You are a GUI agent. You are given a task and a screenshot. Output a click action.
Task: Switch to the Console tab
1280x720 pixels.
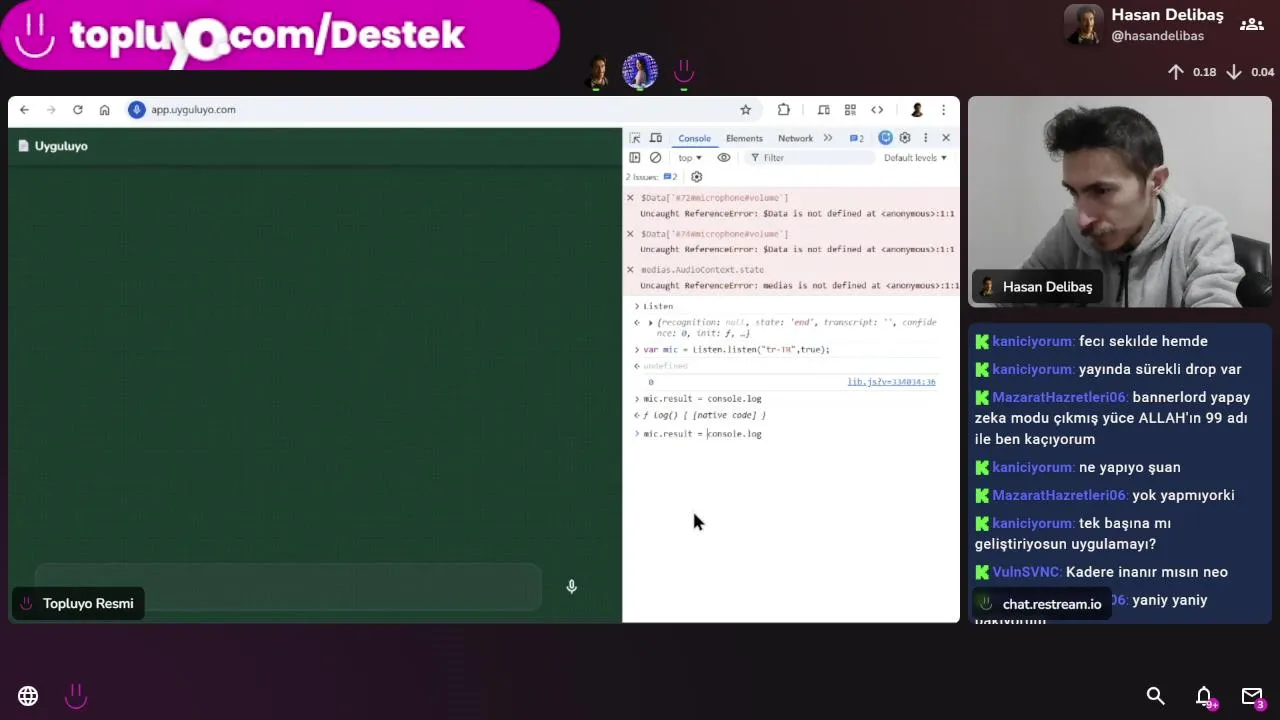[x=694, y=138]
